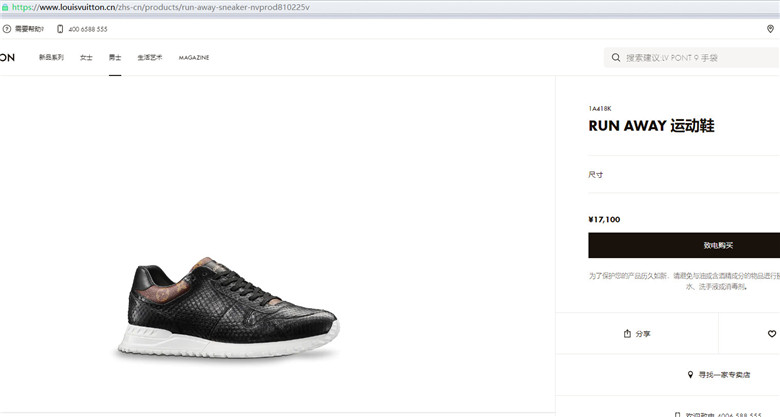
Task: Click the location pin icon at top right
Action: [x=770, y=29]
